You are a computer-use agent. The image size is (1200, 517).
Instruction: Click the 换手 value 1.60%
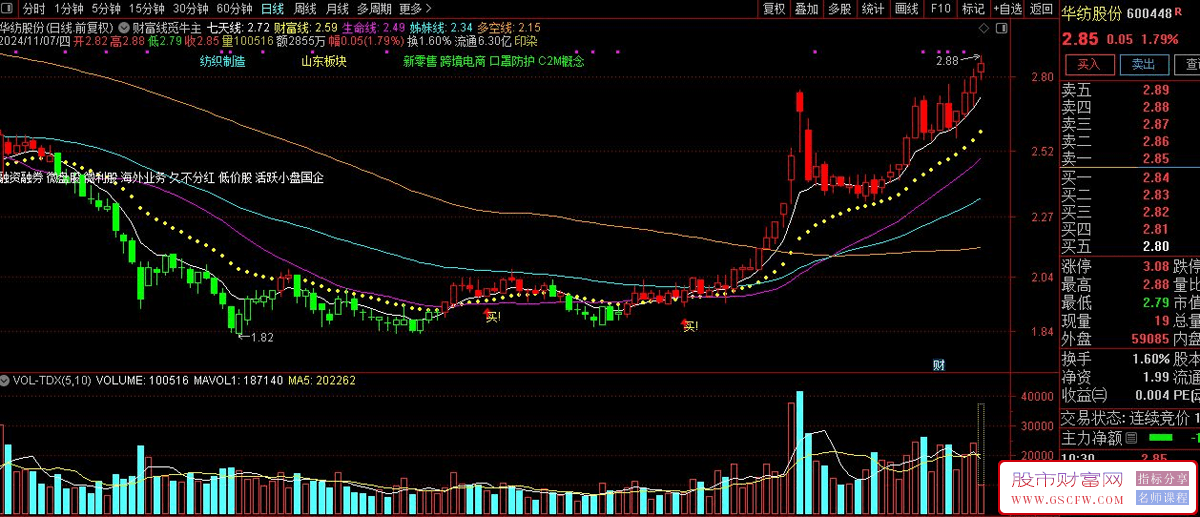click(x=1150, y=358)
